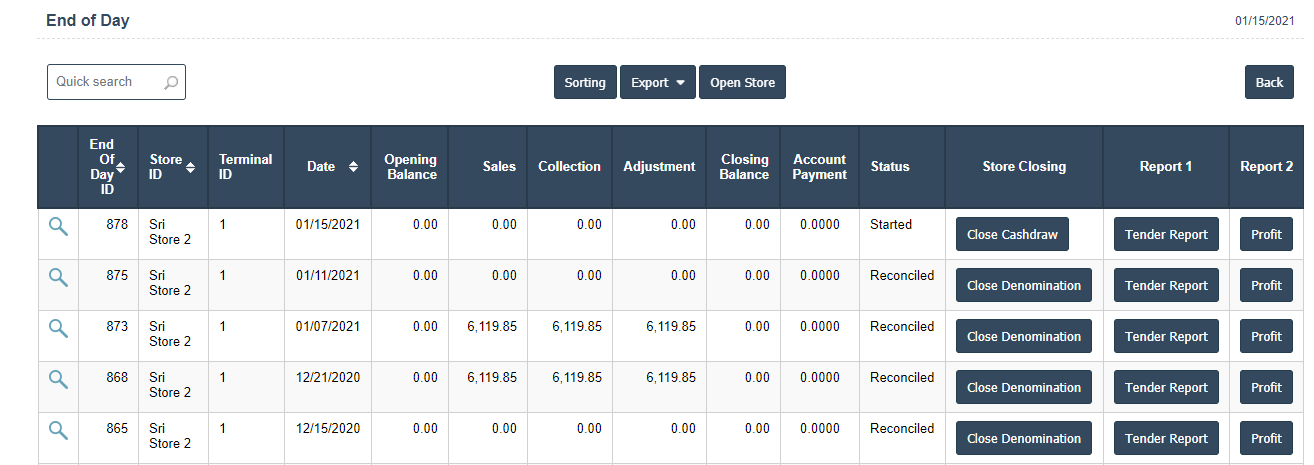Click Tender Report for 12/15/2020 row
1314x465 pixels.
(x=1166, y=439)
